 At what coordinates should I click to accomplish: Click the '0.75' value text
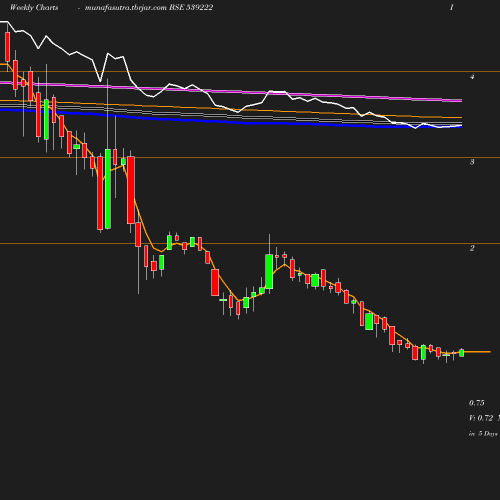477,403
